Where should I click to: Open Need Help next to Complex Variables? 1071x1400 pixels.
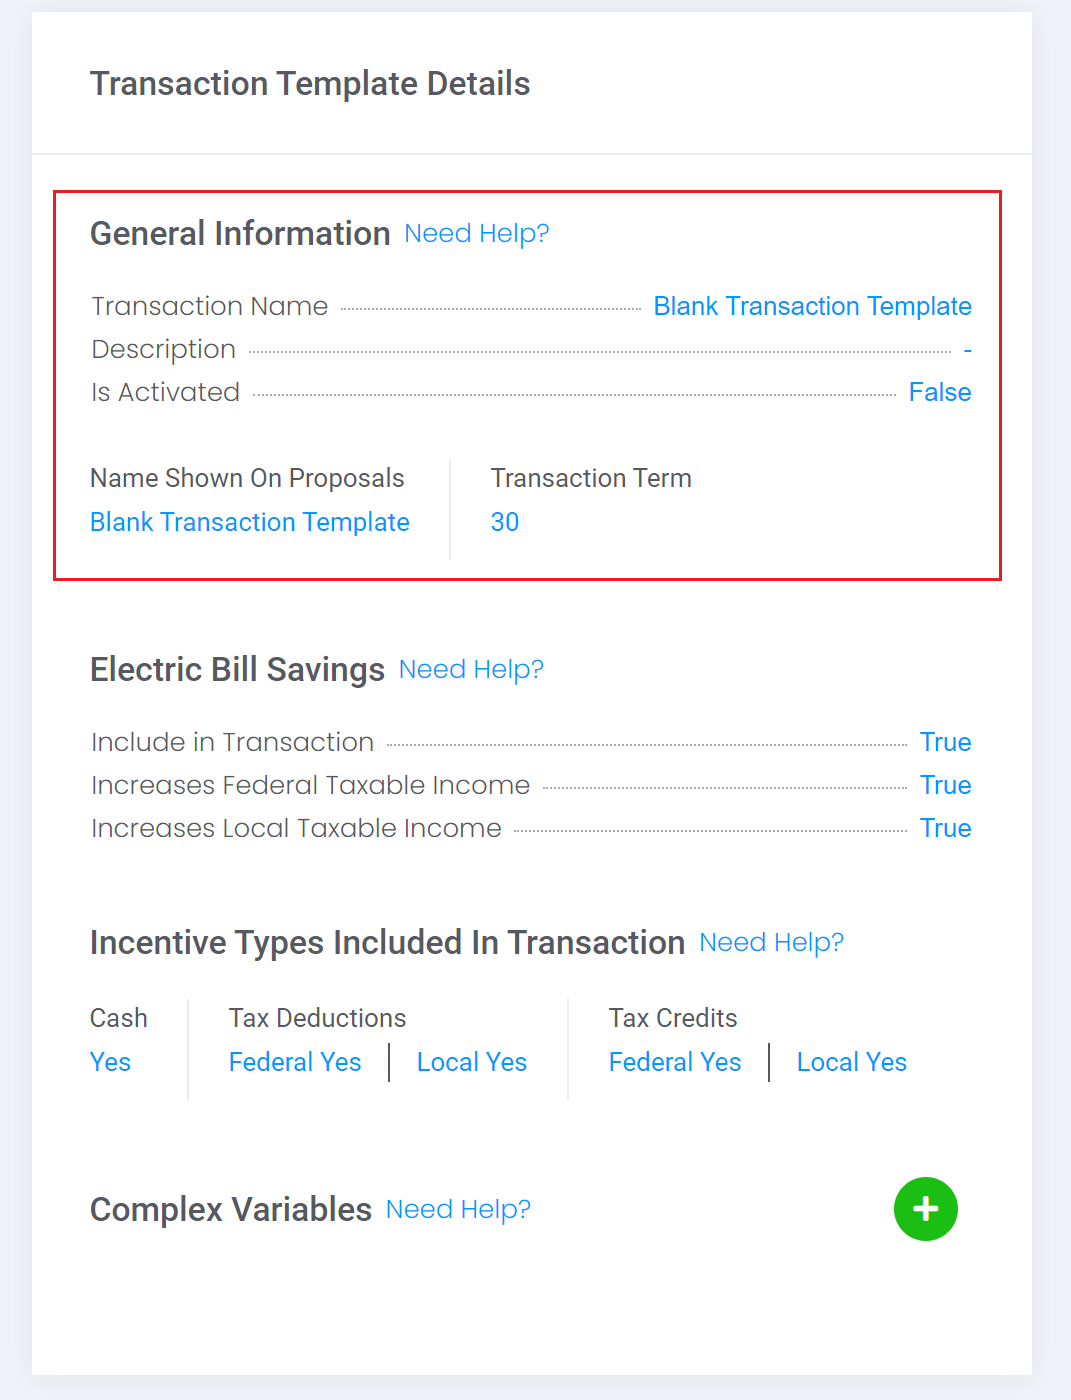tap(458, 1210)
